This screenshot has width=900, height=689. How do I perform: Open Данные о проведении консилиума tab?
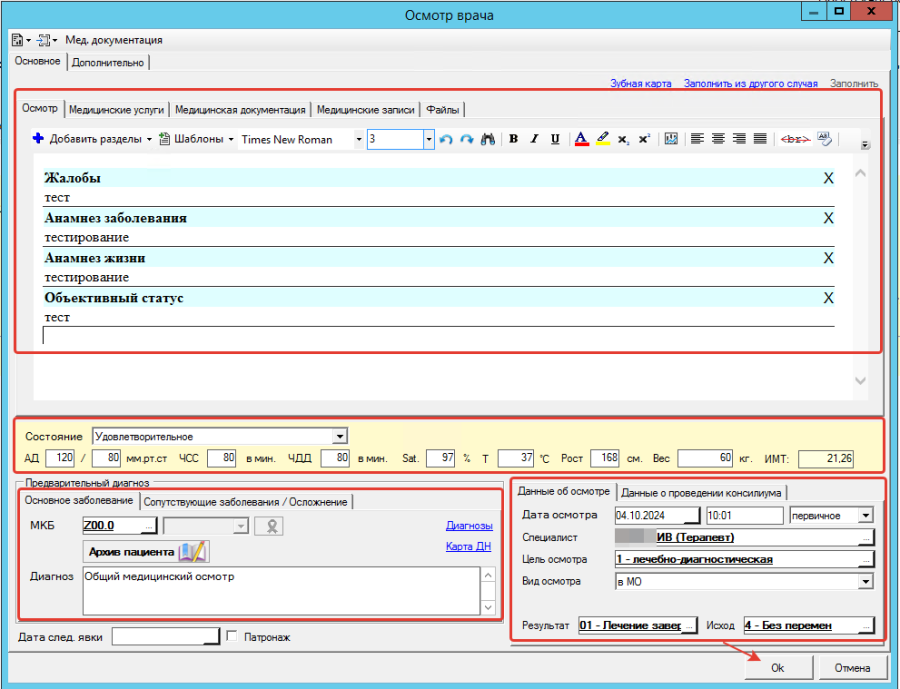(x=701, y=493)
